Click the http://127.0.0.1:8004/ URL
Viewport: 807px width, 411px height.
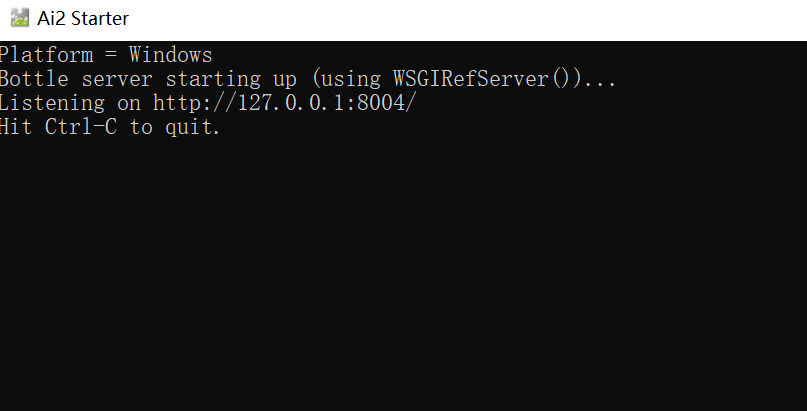[x=284, y=103]
